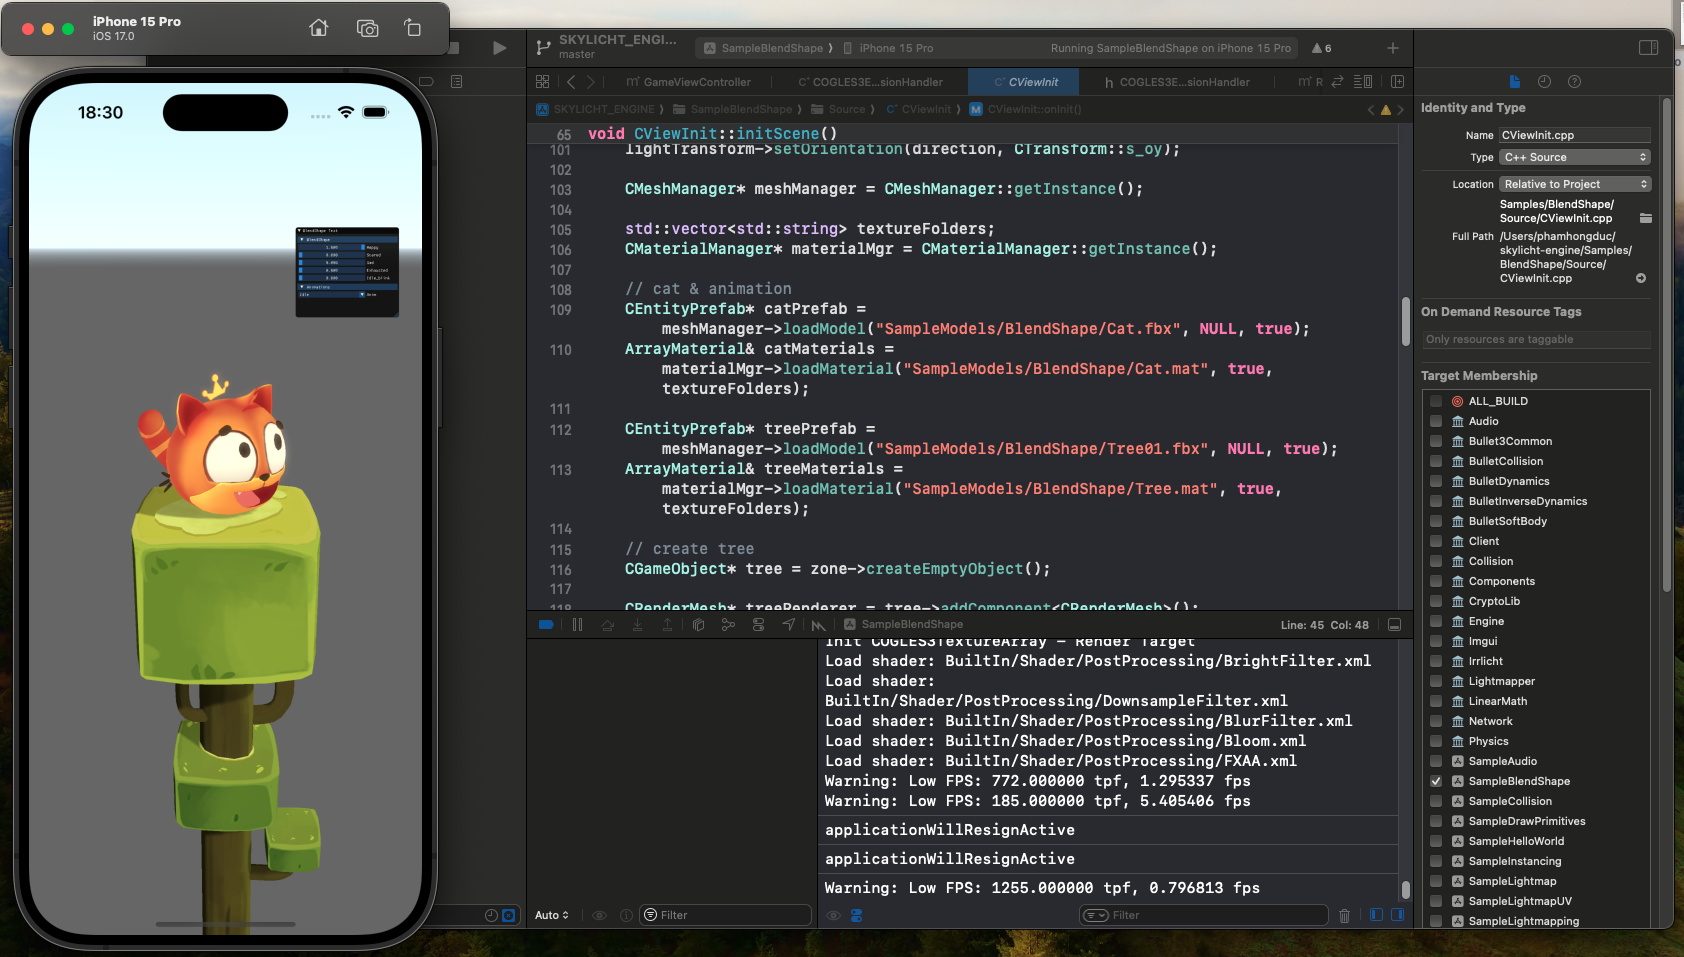Click the plus Library button in toolbar
This screenshot has width=1684, height=957.
coord(1392,48)
